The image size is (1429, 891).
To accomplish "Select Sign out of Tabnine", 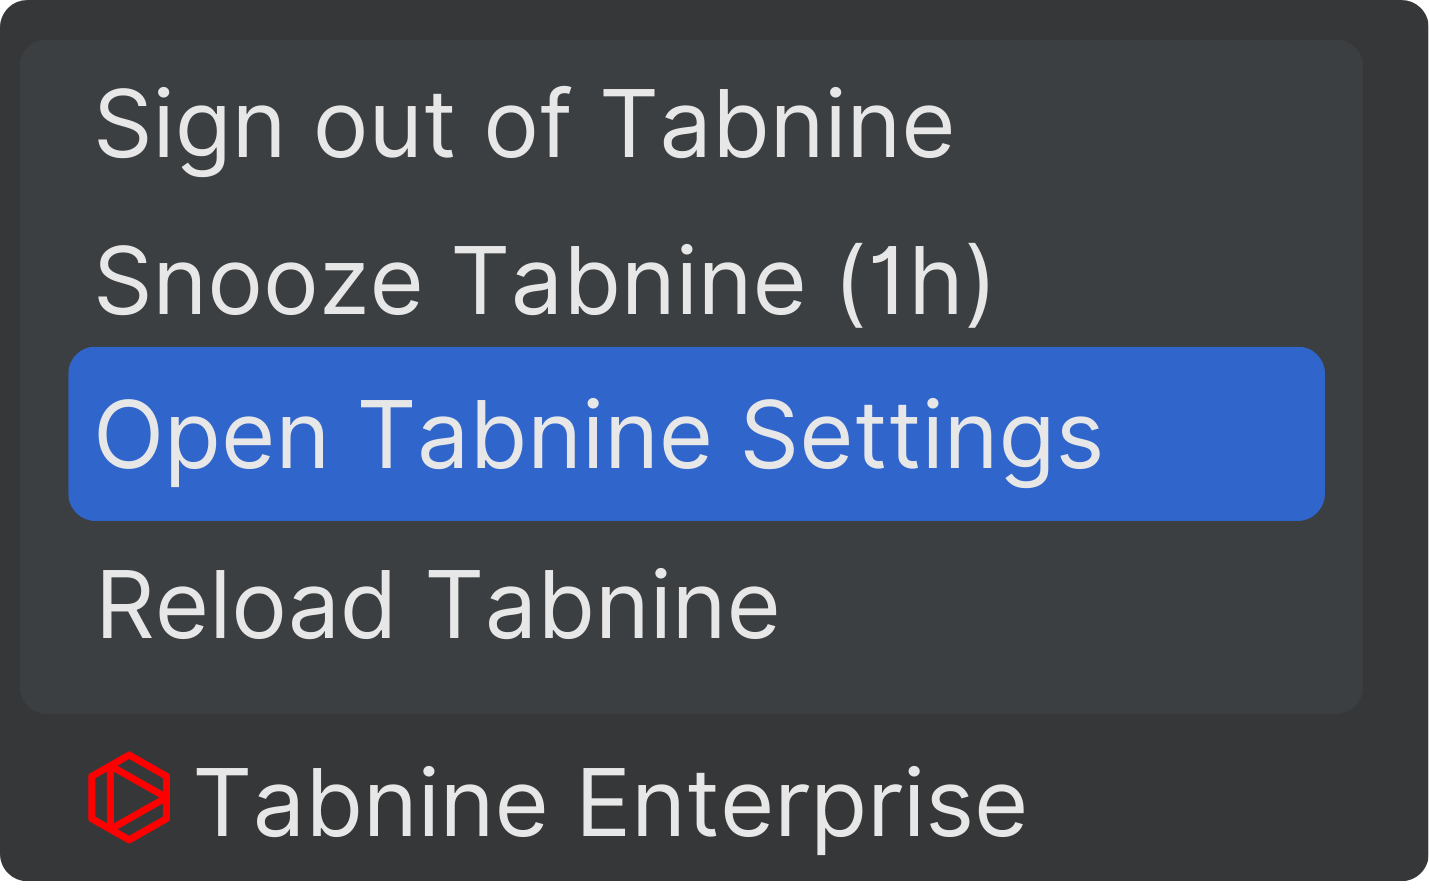I will pos(524,124).
